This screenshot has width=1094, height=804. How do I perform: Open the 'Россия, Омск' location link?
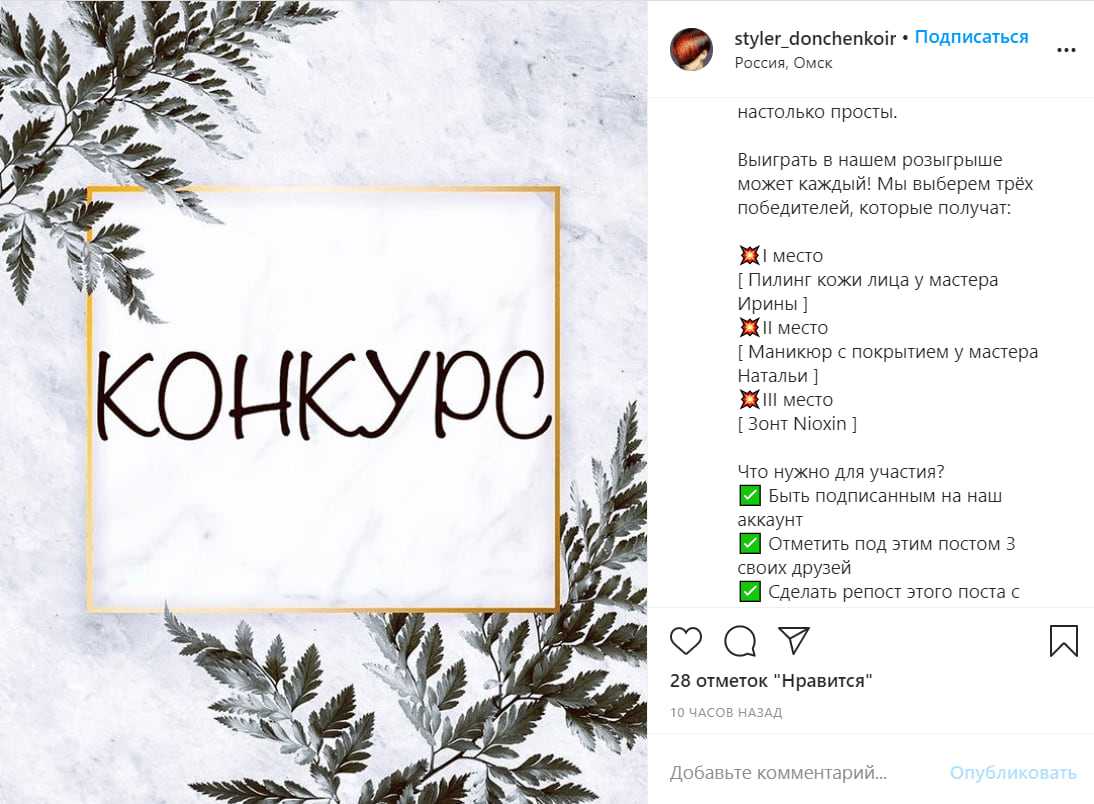pos(783,63)
